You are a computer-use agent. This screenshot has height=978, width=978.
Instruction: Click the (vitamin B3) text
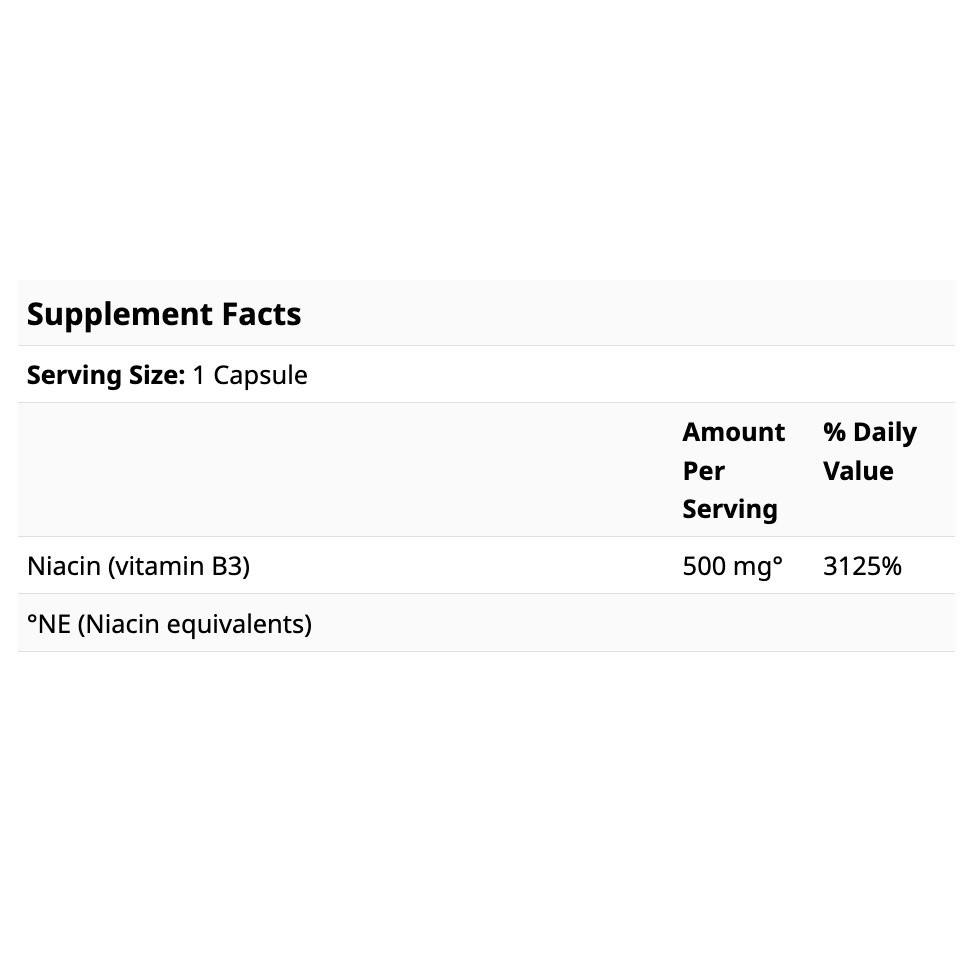coord(179,566)
